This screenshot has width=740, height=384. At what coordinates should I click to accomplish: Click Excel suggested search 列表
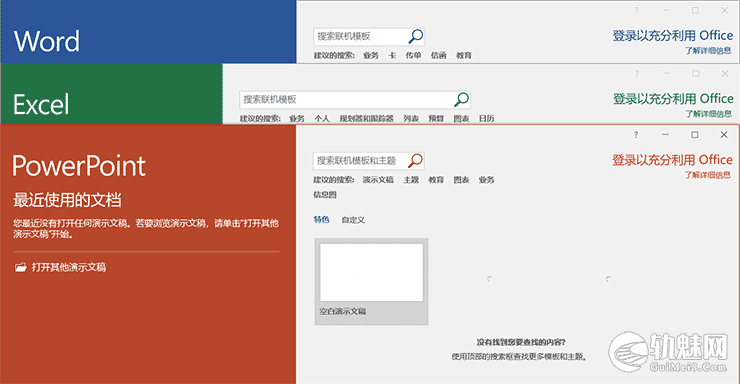coord(411,118)
